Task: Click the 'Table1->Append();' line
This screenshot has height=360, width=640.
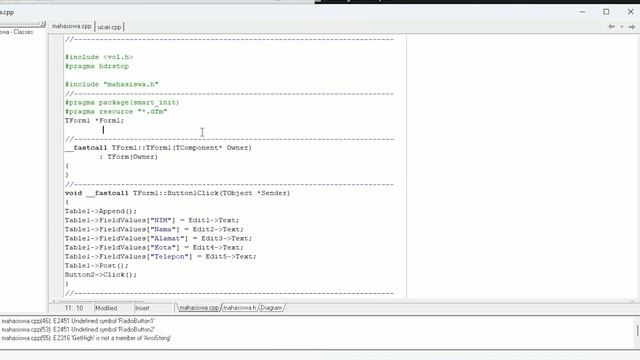Action: click(x=101, y=211)
